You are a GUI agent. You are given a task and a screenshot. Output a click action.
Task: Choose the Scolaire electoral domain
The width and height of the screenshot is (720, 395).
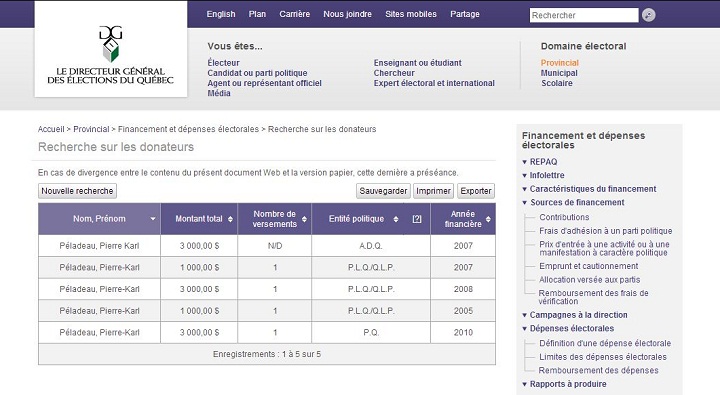tap(557, 83)
